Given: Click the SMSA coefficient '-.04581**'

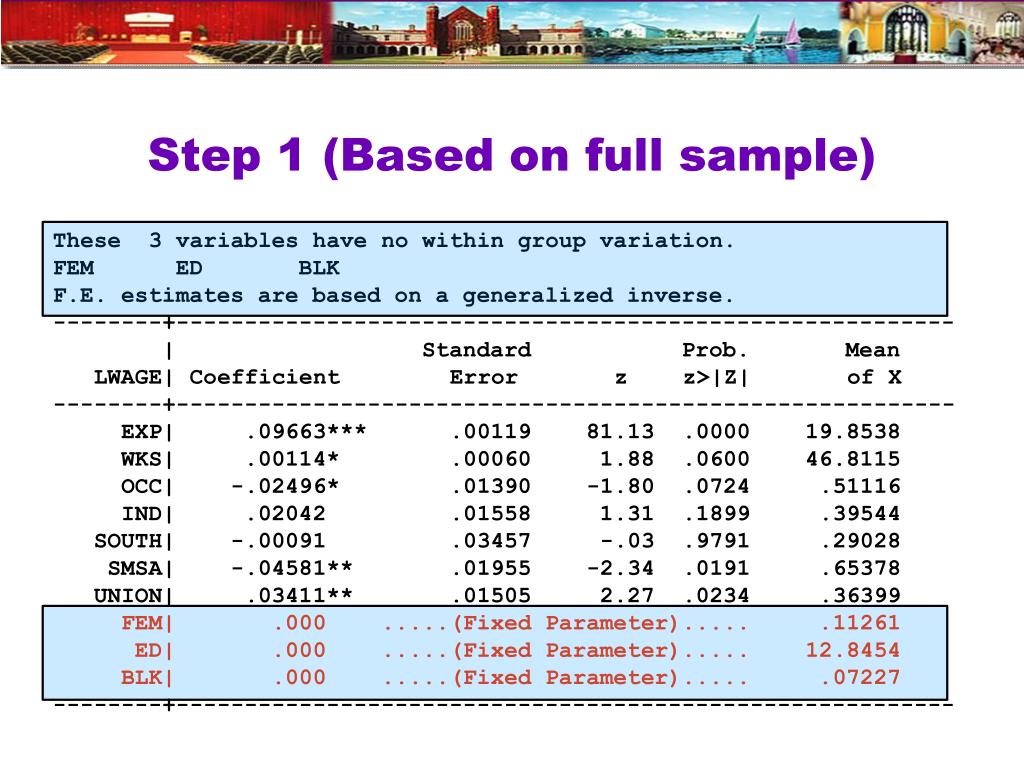Looking at the screenshot, I should [x=292, y=569].
